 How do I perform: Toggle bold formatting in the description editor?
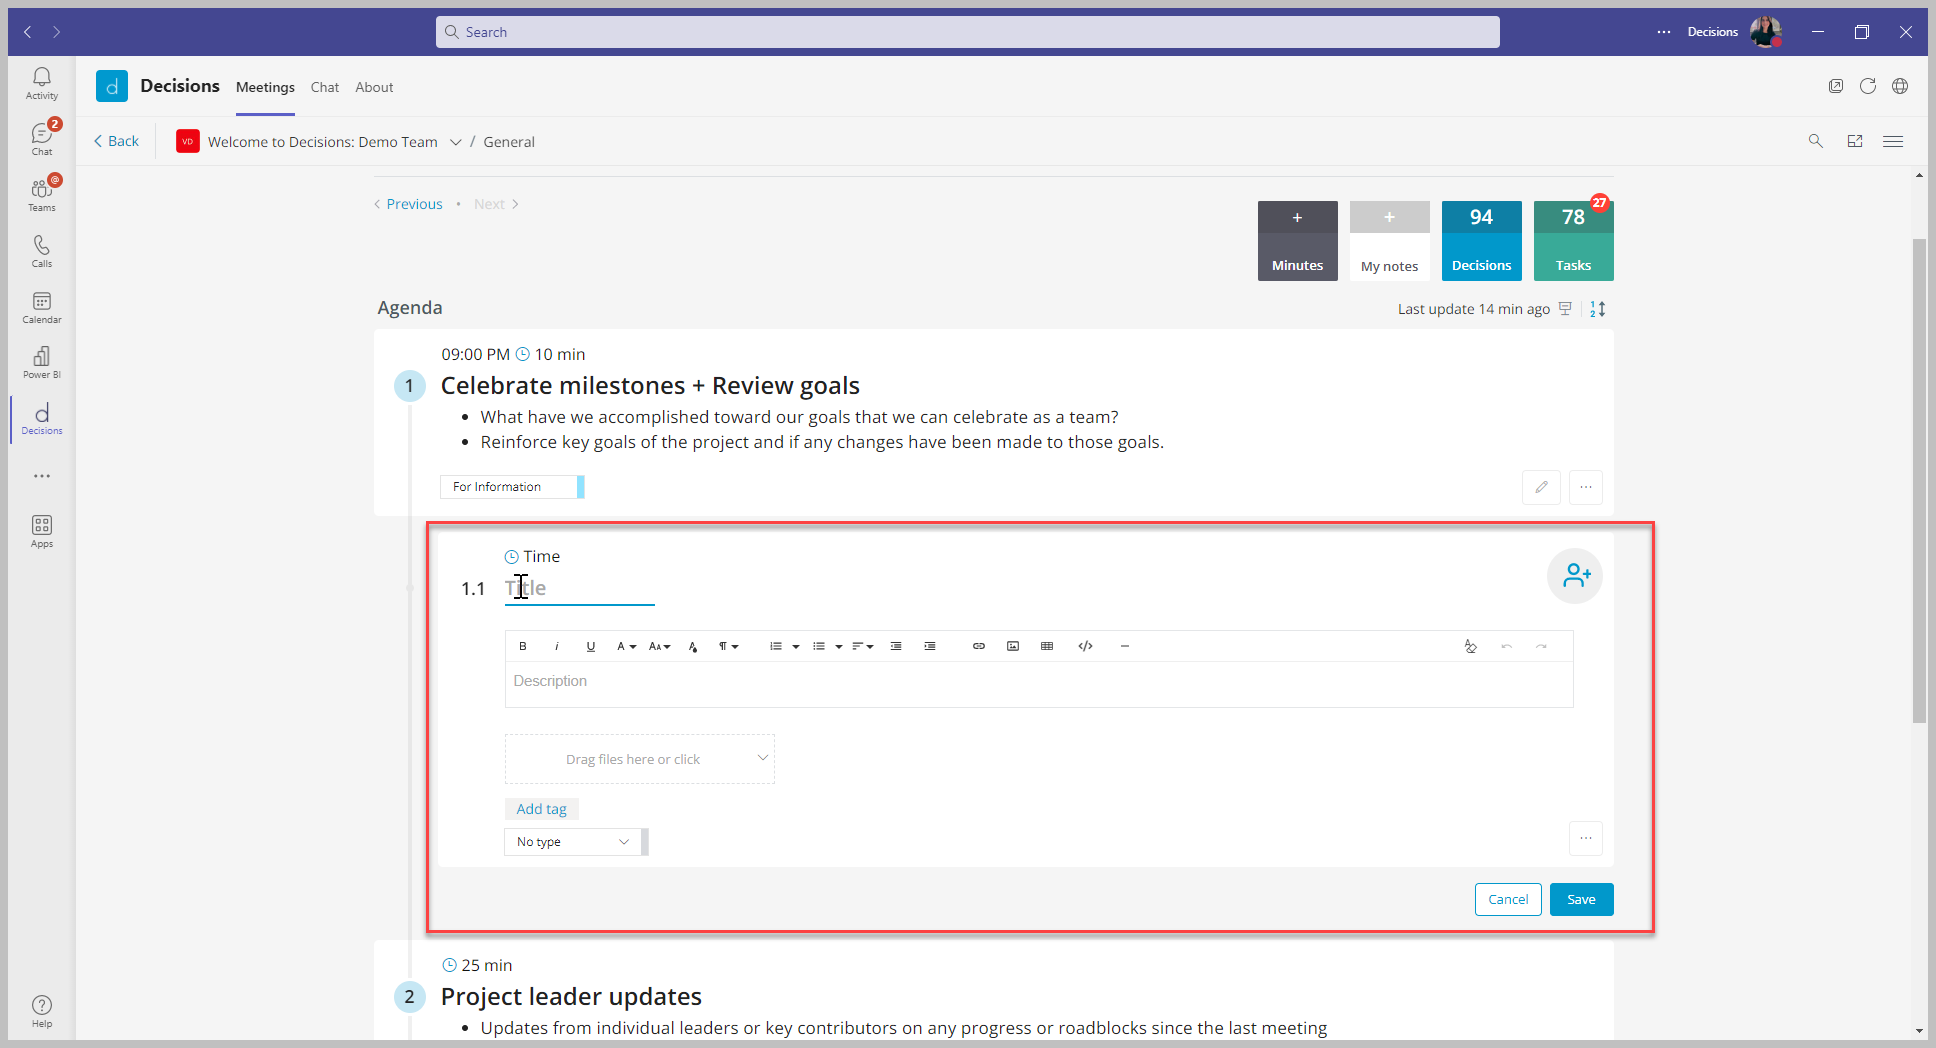(522, 646)
